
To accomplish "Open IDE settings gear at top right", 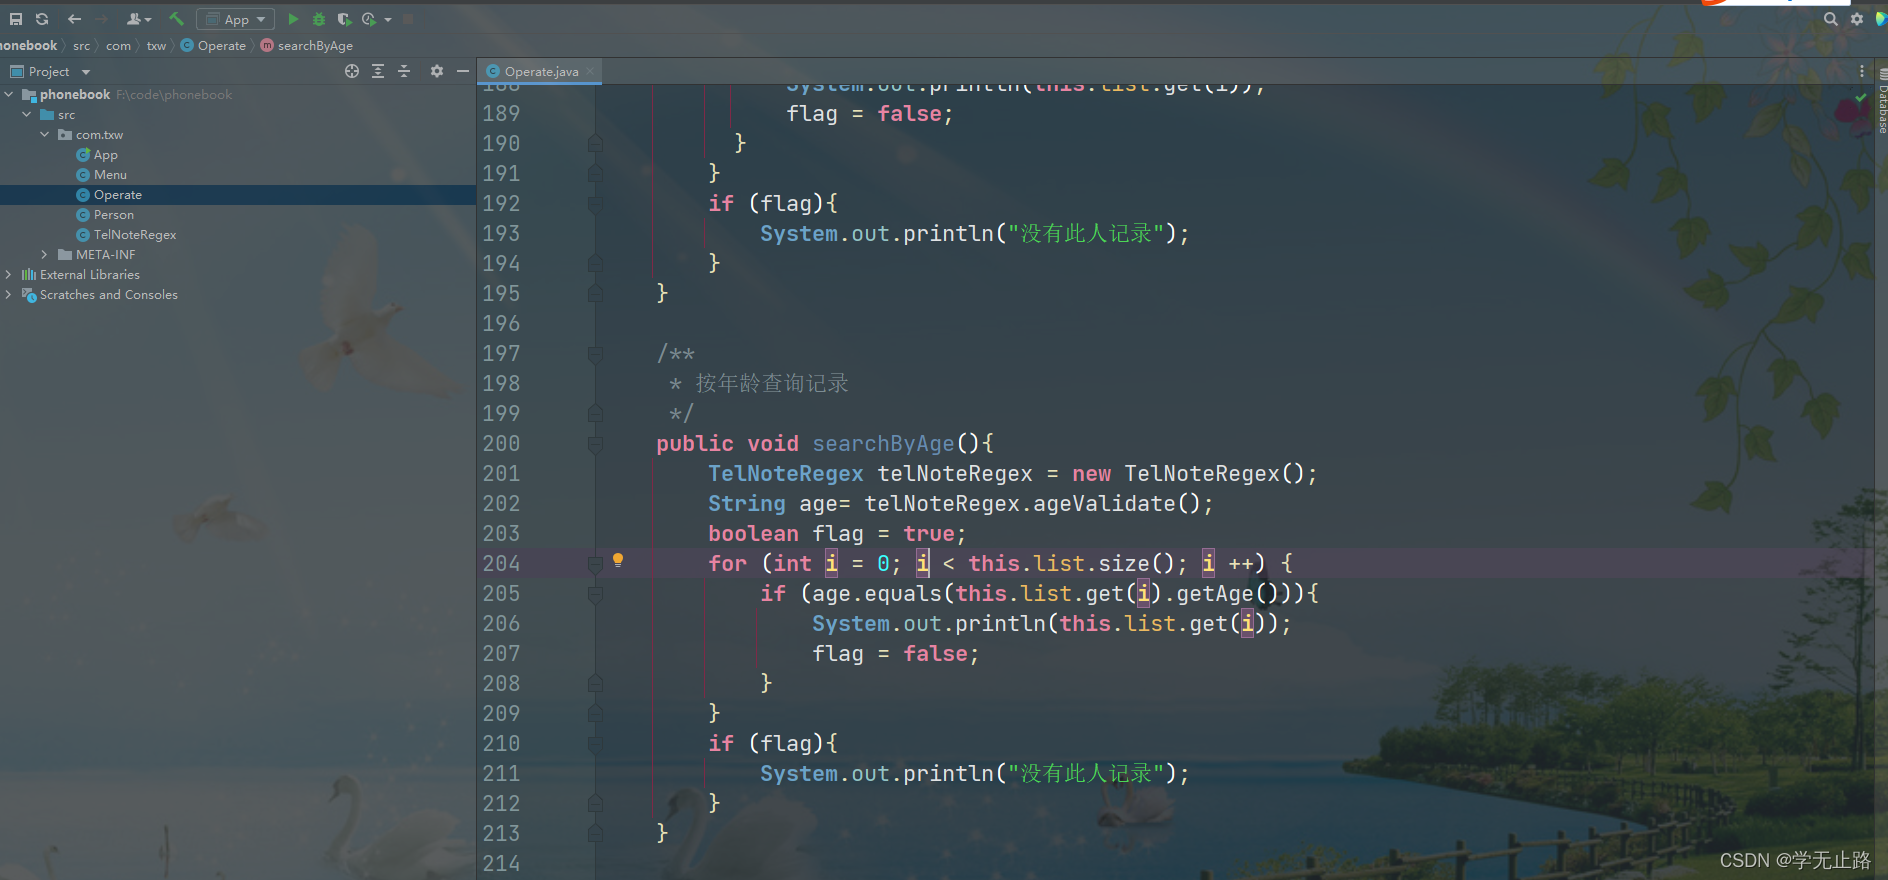I will click(x=1857, y=19).
